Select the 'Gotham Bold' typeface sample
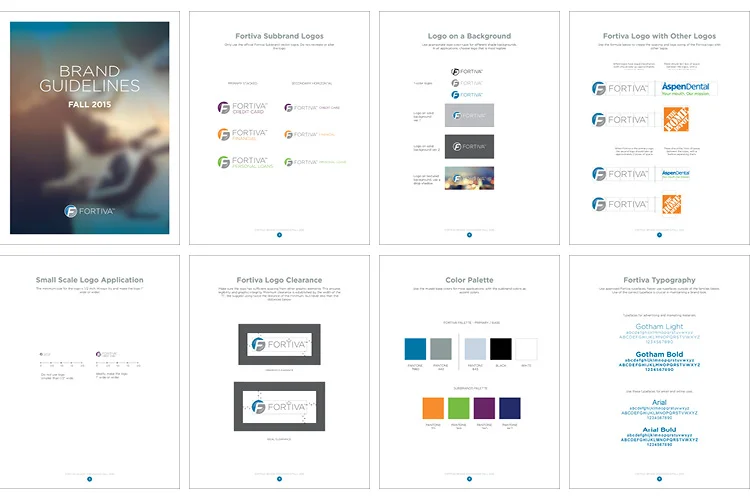The image size is (750, 500). tap(659, 361)
